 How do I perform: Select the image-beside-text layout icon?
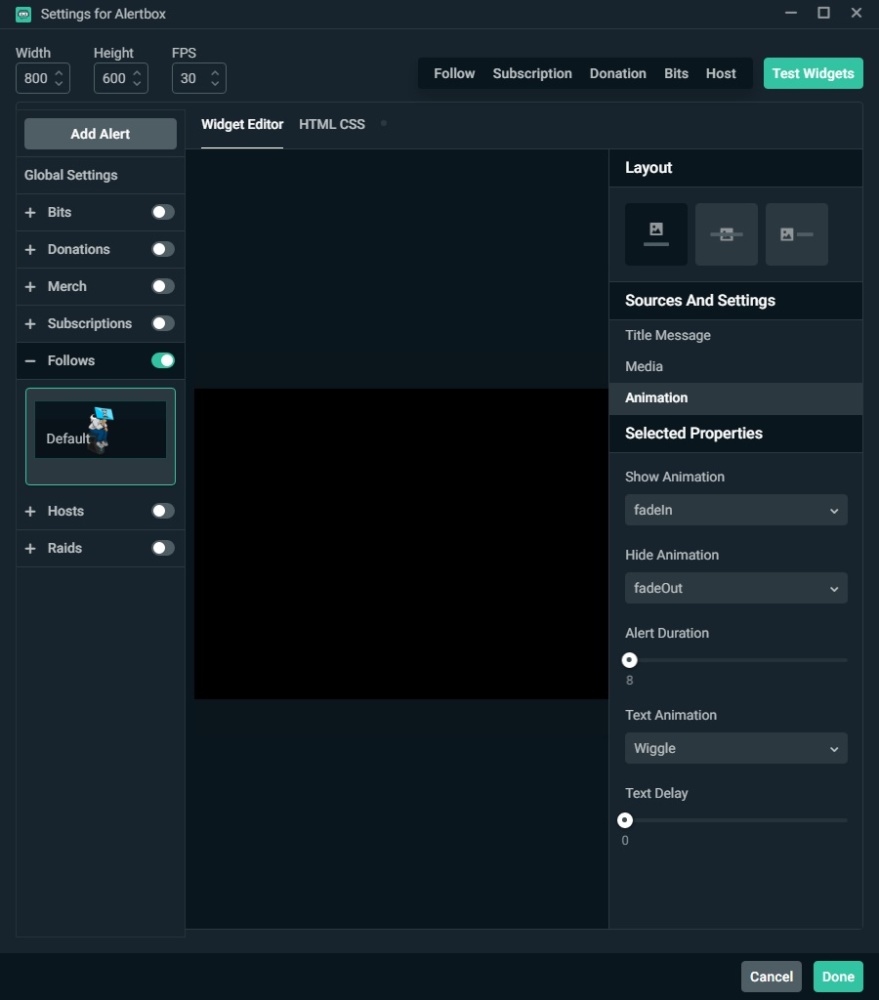point(797,234)
